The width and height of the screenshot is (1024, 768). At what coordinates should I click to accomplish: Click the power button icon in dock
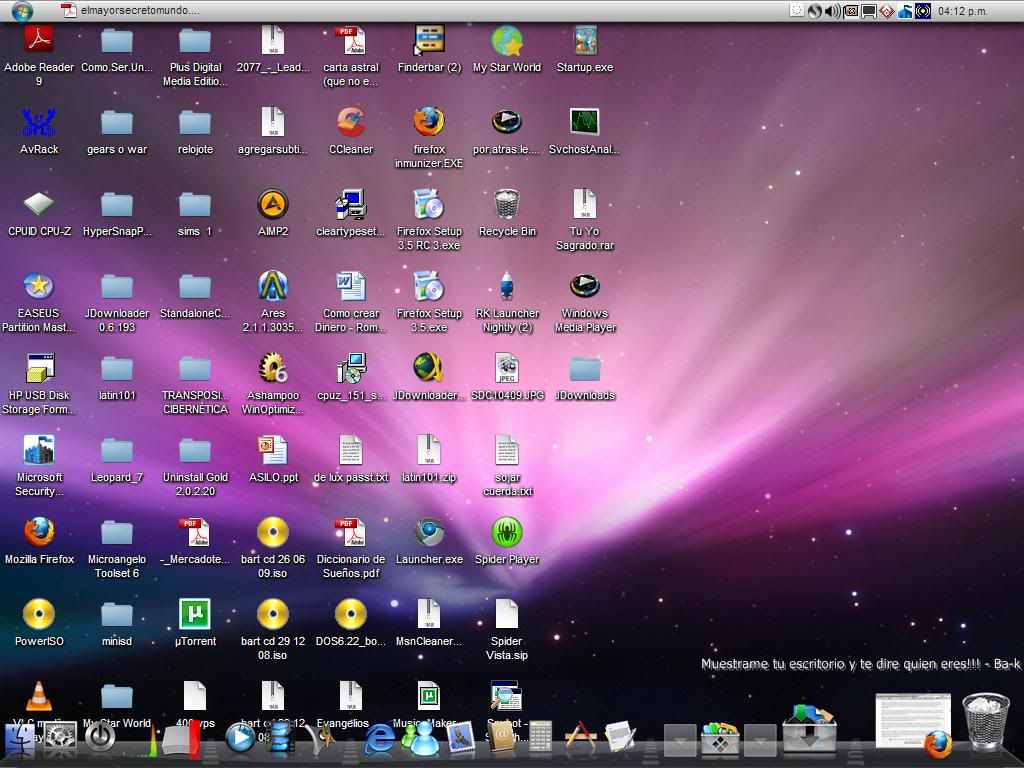pyautogui.click(x=99, y=737)
